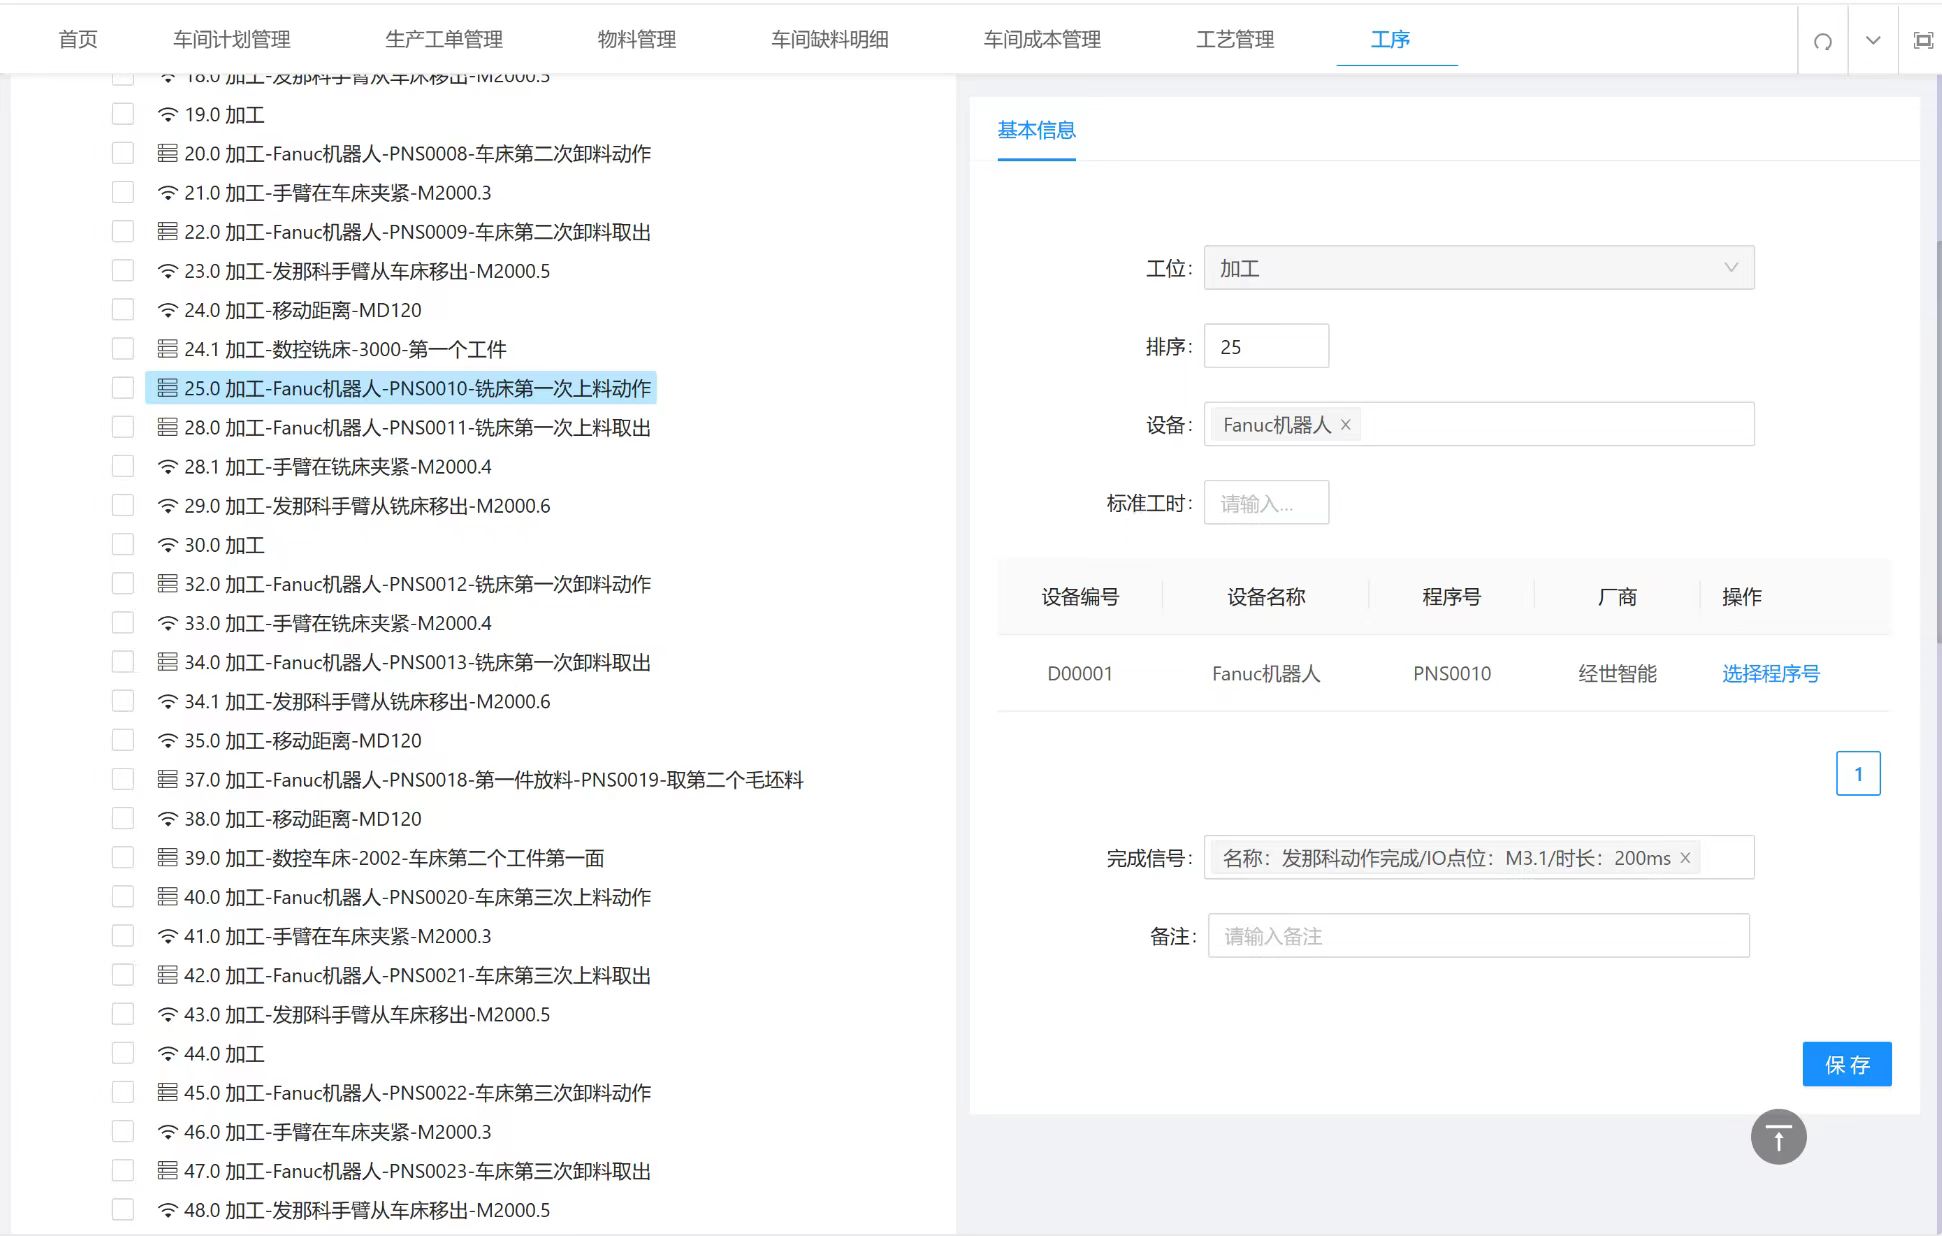The image size is (1942, 1236).
Task: Click wifi icon of 24.0 移动距离 row
Action: coord(168,310)
